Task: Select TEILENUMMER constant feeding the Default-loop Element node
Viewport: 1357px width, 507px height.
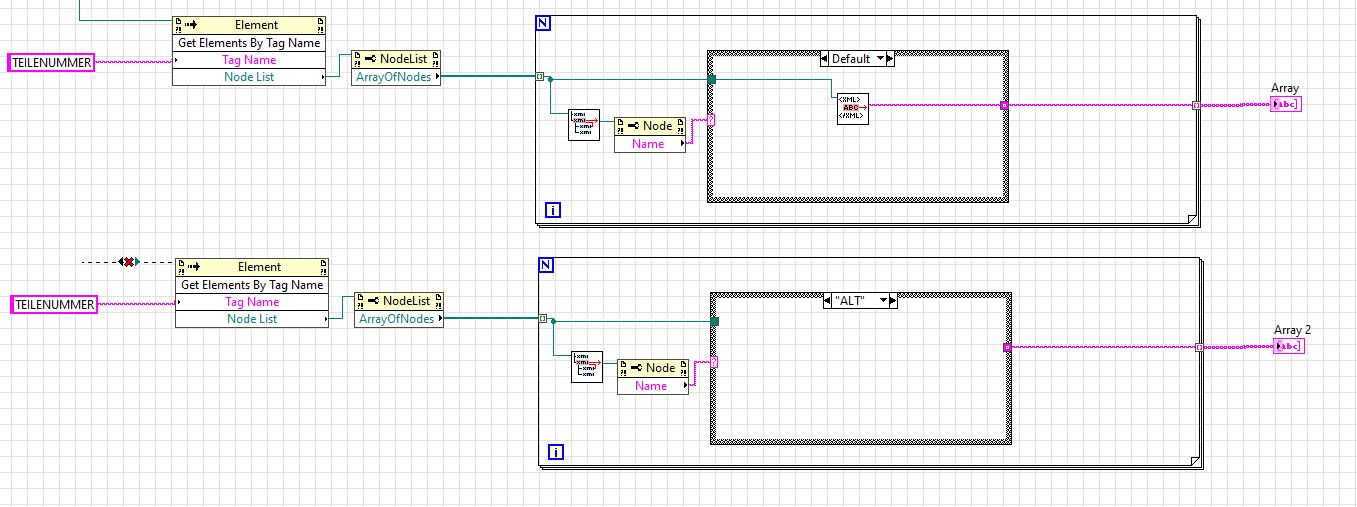Action: pos(51,62)
